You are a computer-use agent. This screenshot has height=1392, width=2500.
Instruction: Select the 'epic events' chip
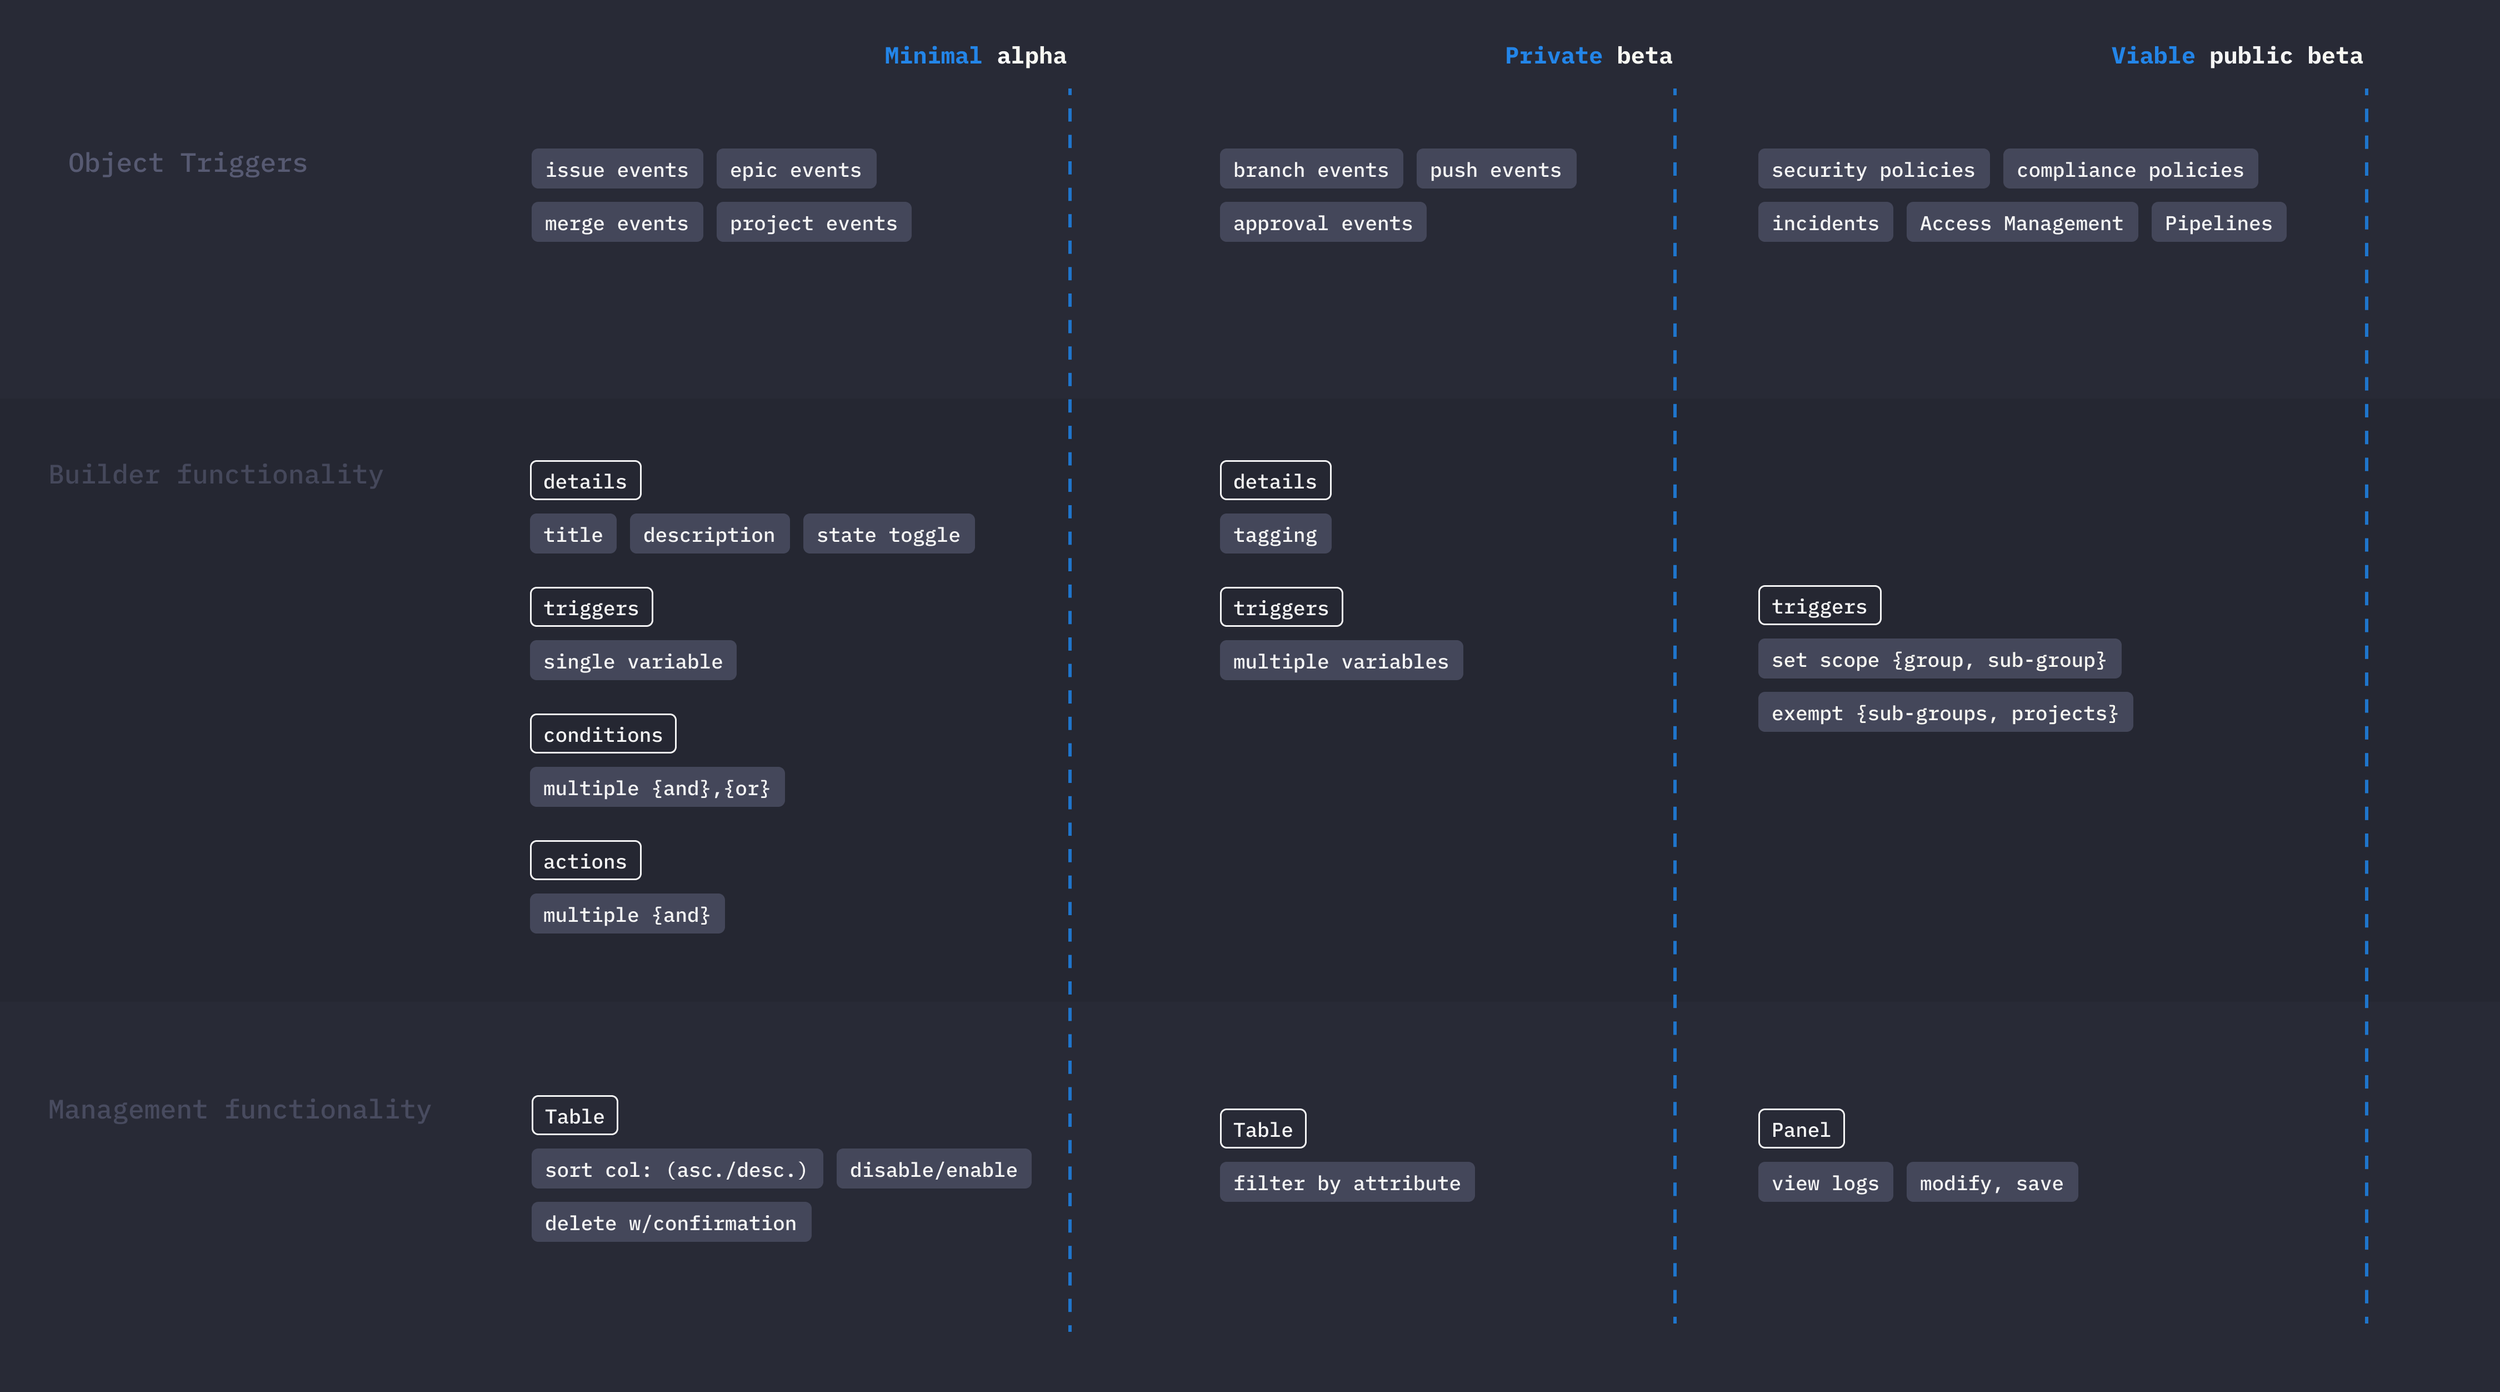795,169
